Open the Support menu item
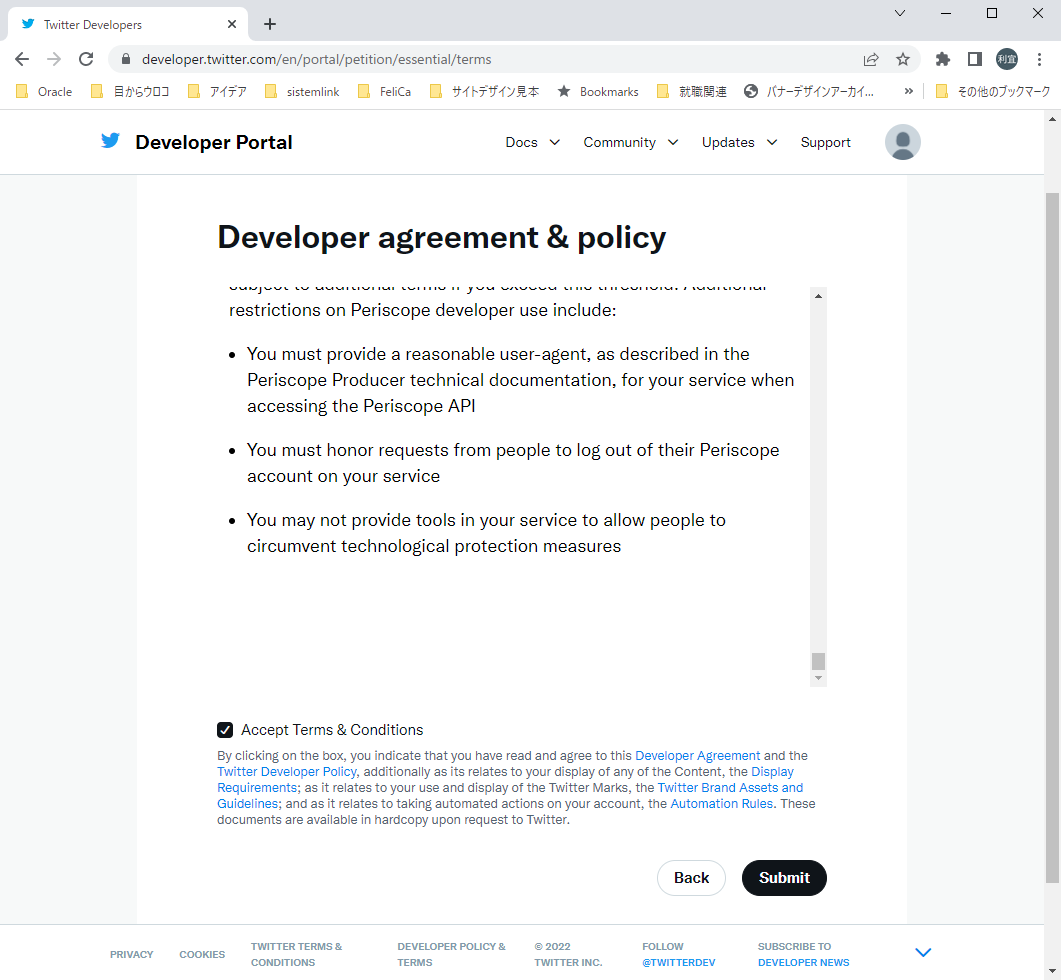 tap(826, 142)
